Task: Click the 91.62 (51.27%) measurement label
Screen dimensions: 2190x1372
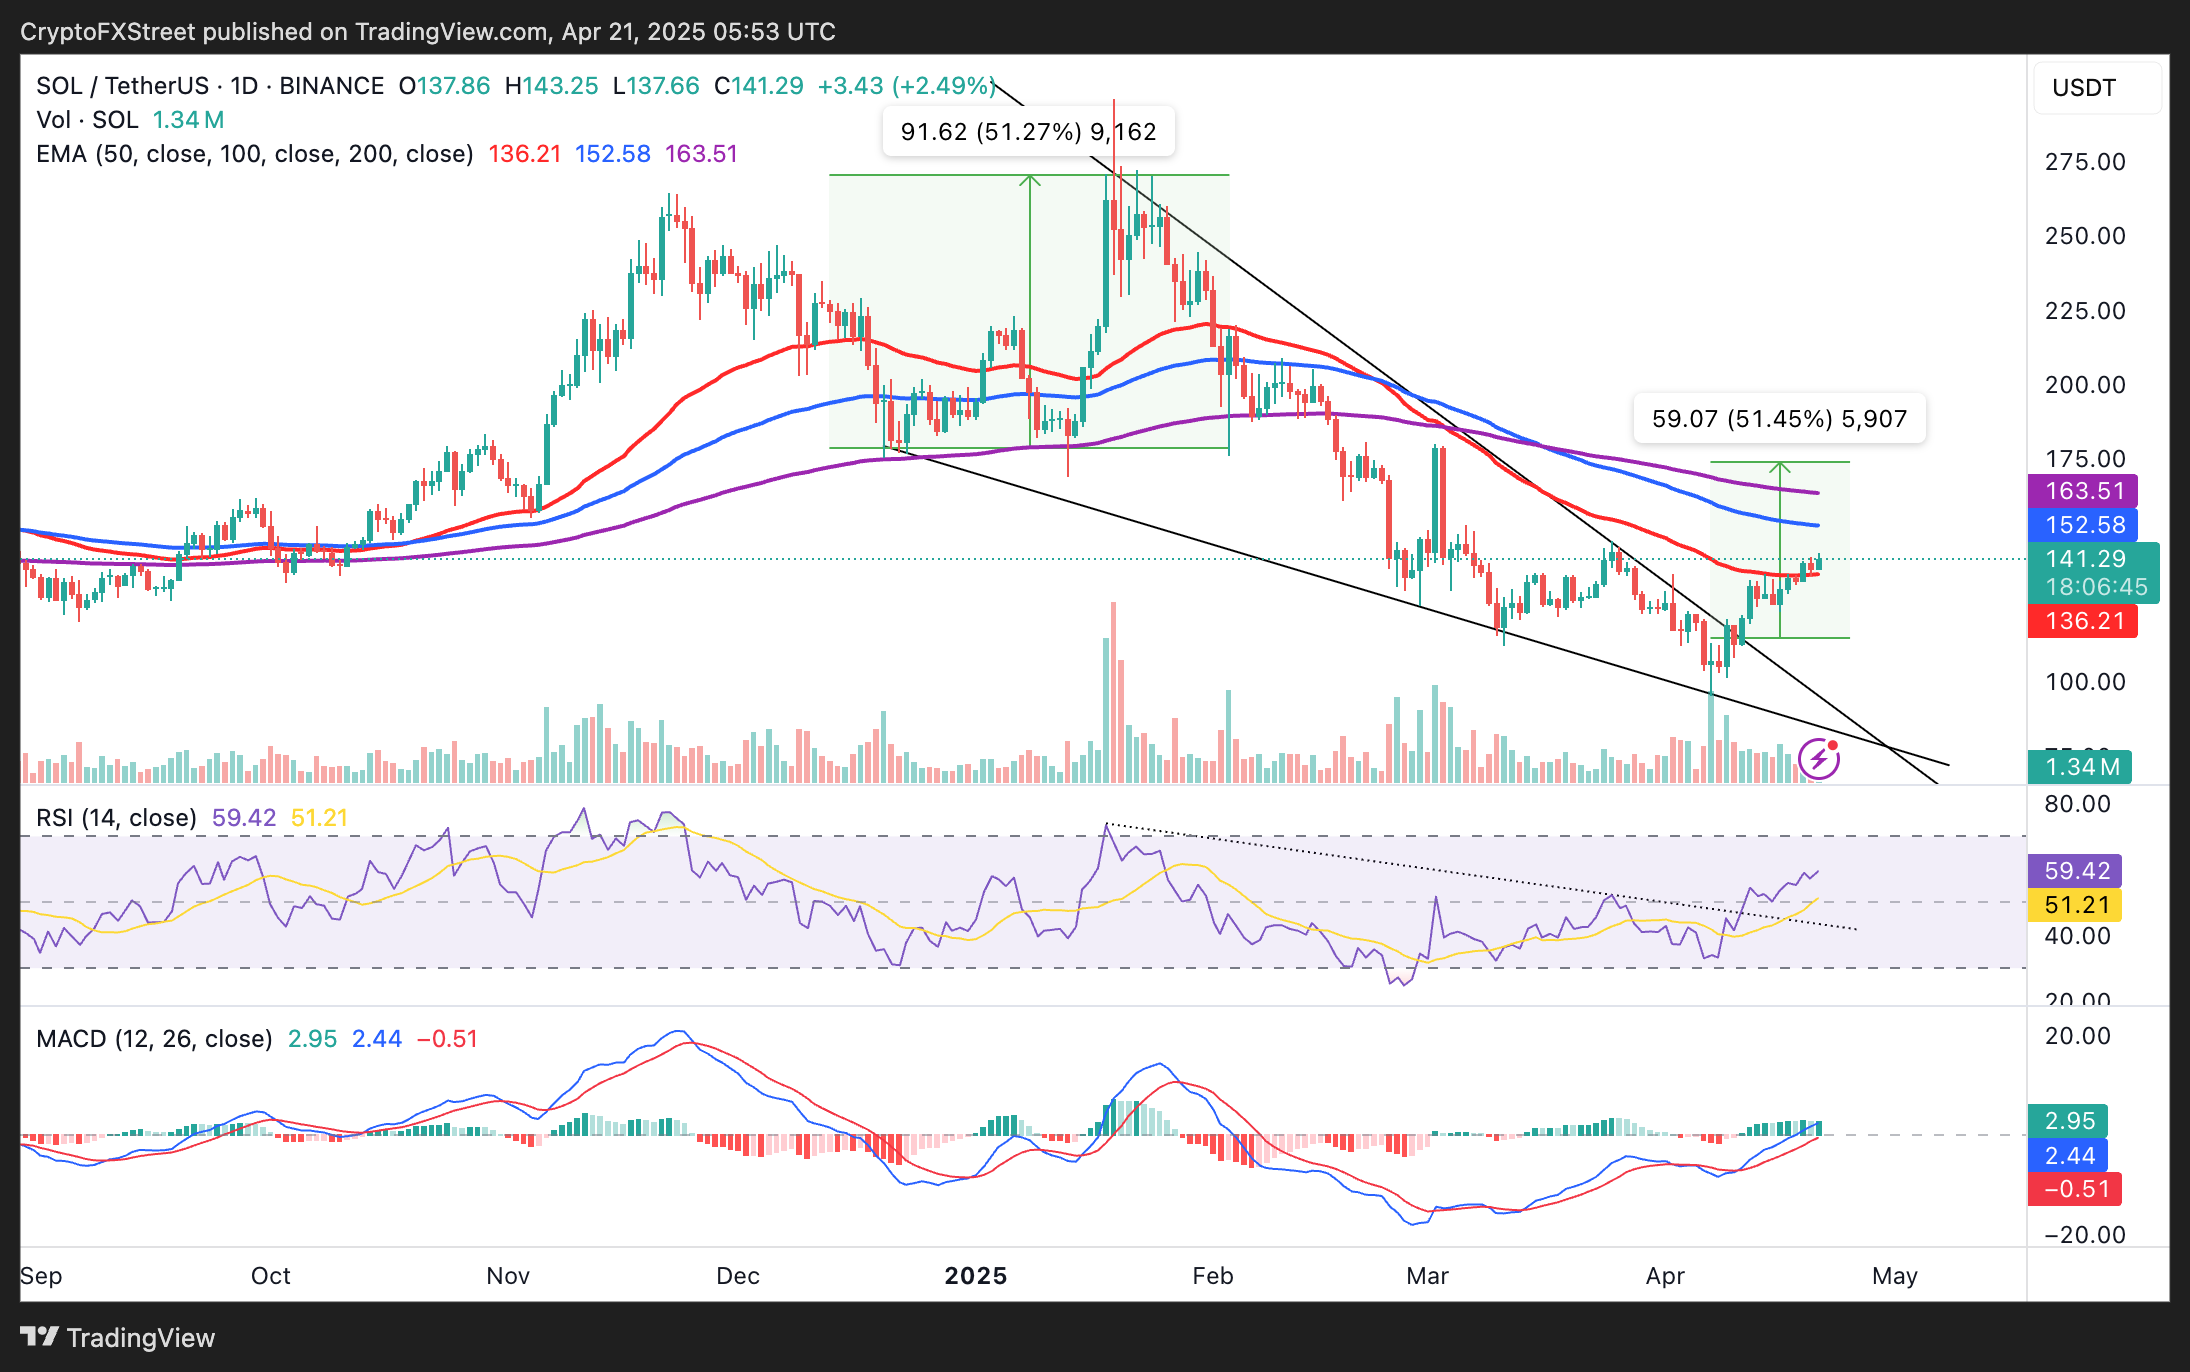Action: (x=1028, y=132)
